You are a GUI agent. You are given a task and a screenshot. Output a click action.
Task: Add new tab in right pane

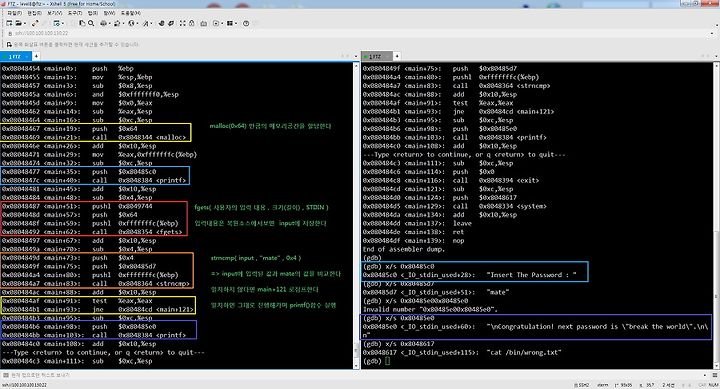coord(397,56)
